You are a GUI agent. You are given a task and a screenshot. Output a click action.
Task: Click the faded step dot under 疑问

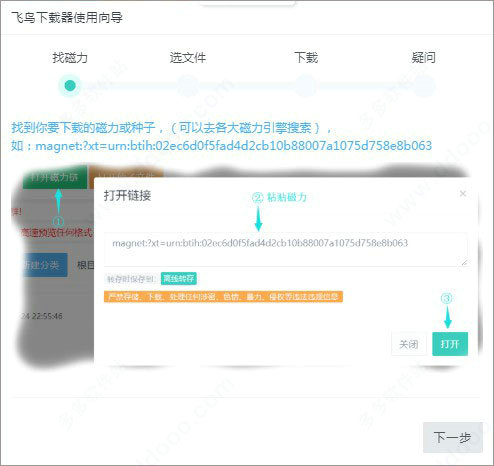pos(423,86)
